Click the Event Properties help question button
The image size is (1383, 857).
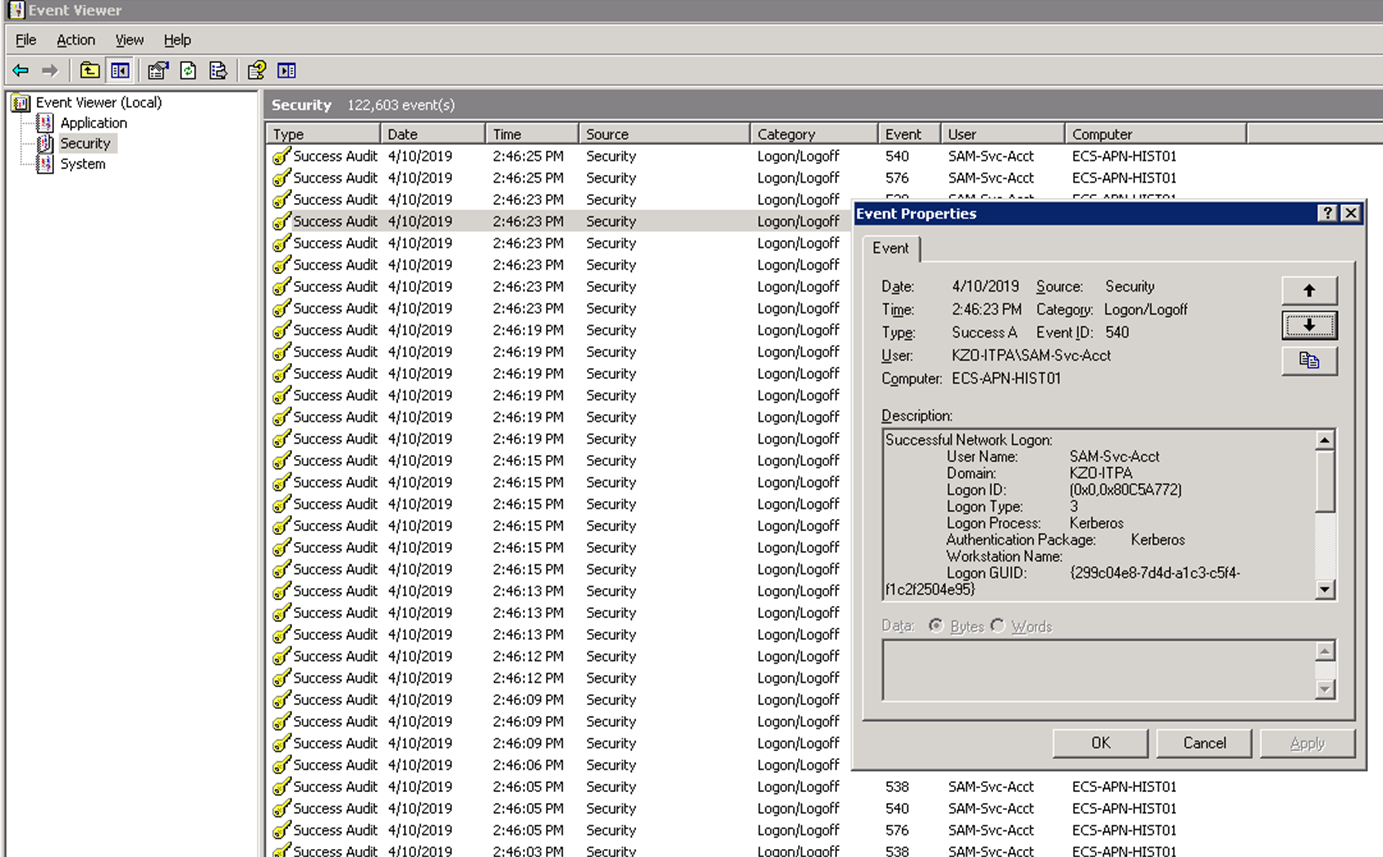pyautogui.click(x=1327, y=214)
